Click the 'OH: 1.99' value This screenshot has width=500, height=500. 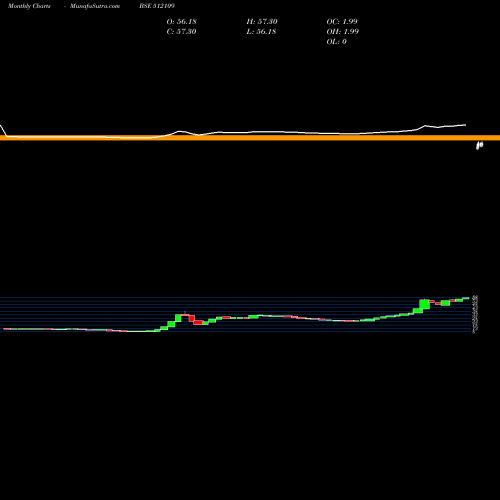click(343, 31)
